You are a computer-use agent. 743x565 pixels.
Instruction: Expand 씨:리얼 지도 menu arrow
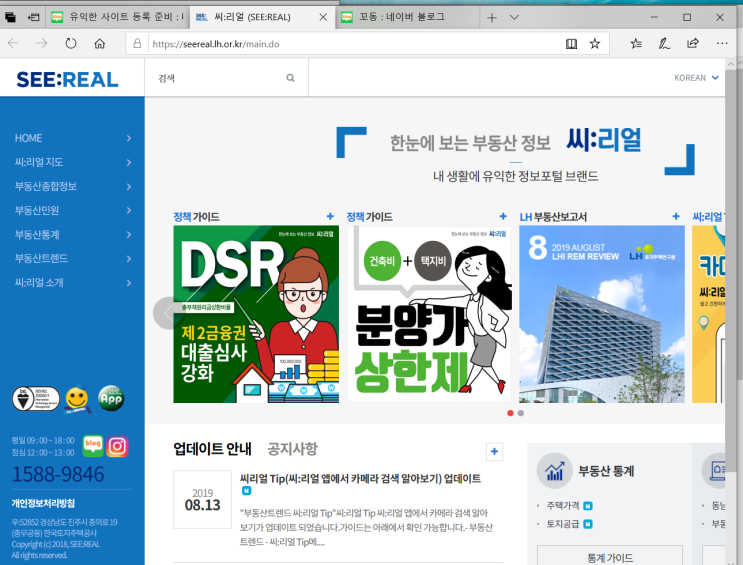coord(129,163)
